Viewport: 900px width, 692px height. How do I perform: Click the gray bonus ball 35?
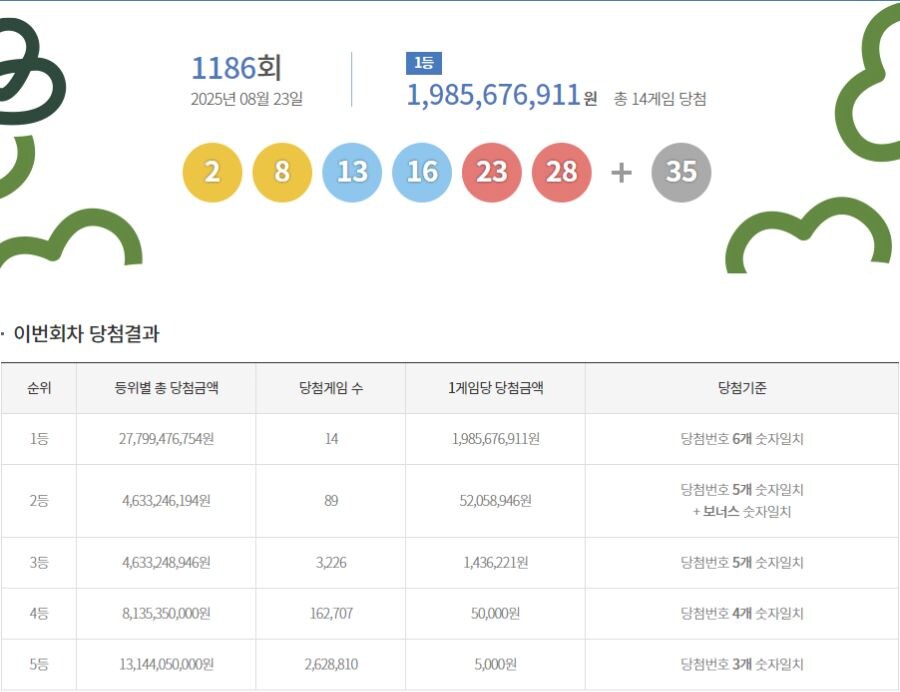(x=681, y=172)
